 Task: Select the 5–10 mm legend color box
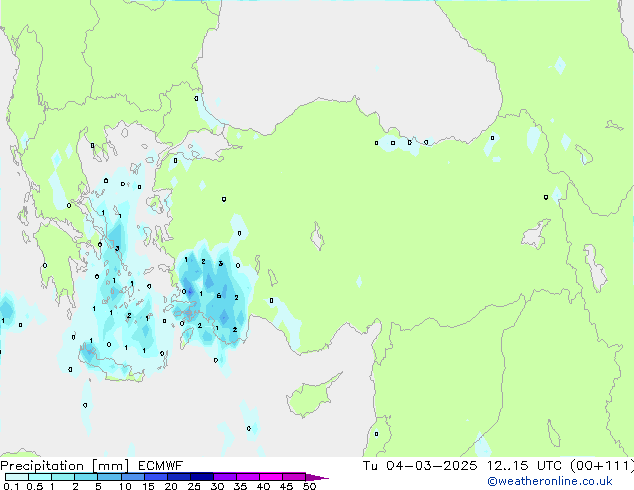109,477
